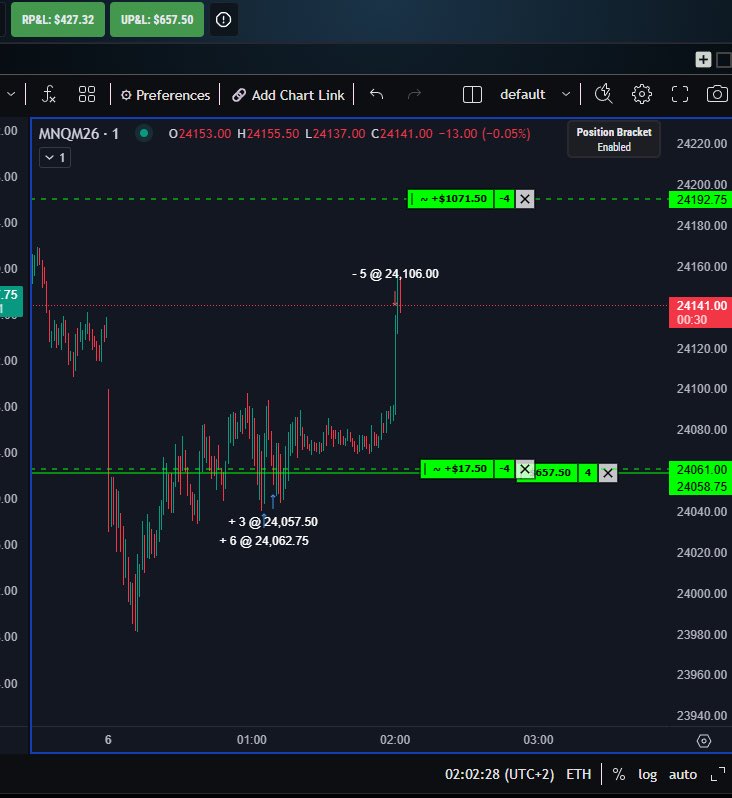The image size is (732, 798).
Task: Click the 4 quantity on position label
Action: pyautogui.click(x=588, y=473)
